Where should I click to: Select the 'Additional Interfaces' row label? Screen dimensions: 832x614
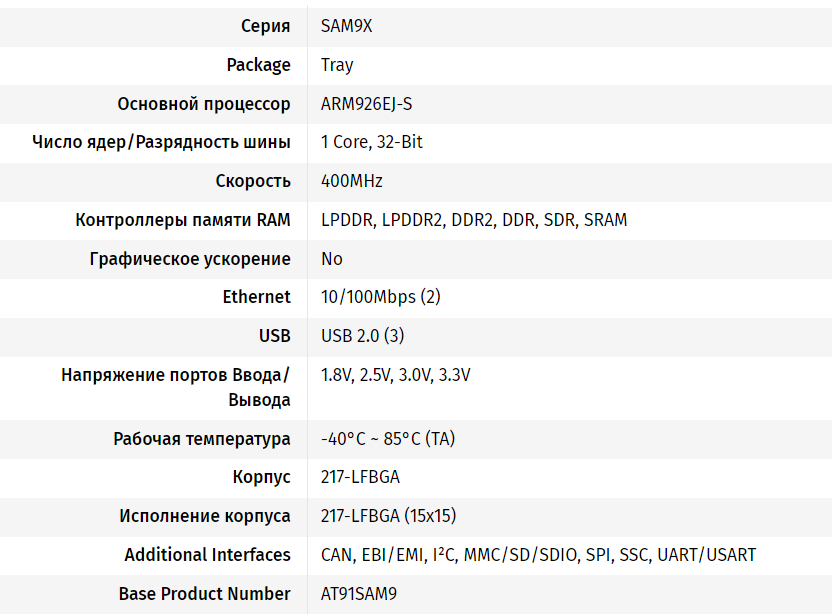(x=208, y=554)
